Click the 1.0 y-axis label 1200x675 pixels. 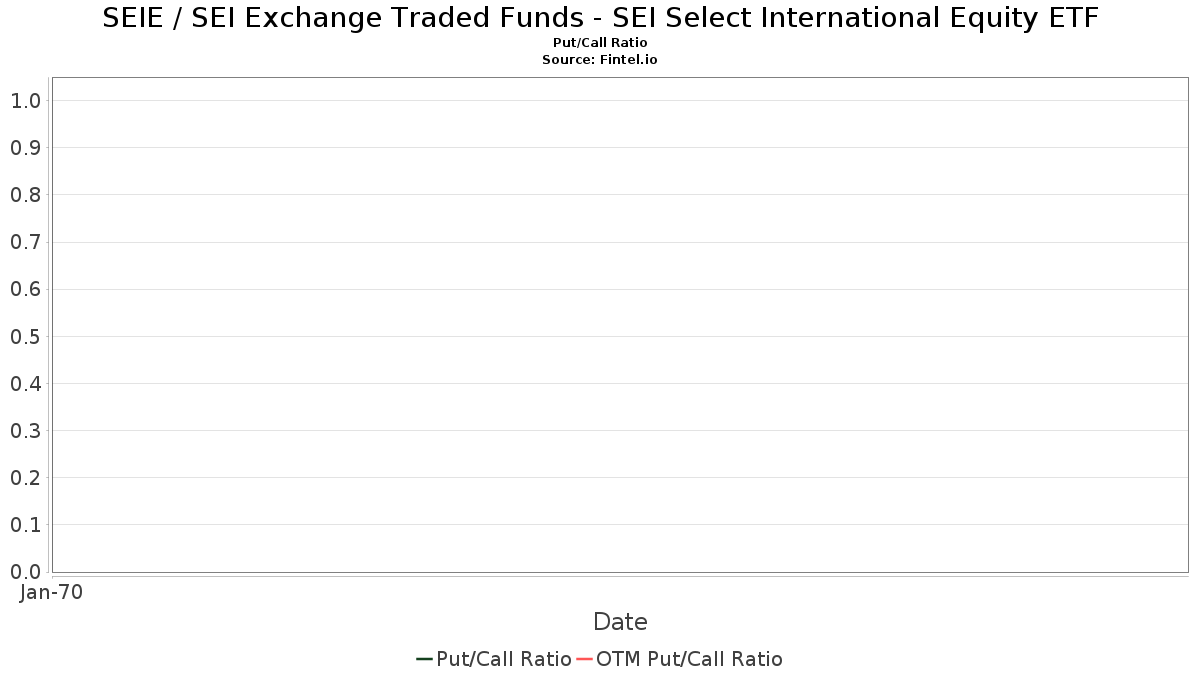coord(25,101)
